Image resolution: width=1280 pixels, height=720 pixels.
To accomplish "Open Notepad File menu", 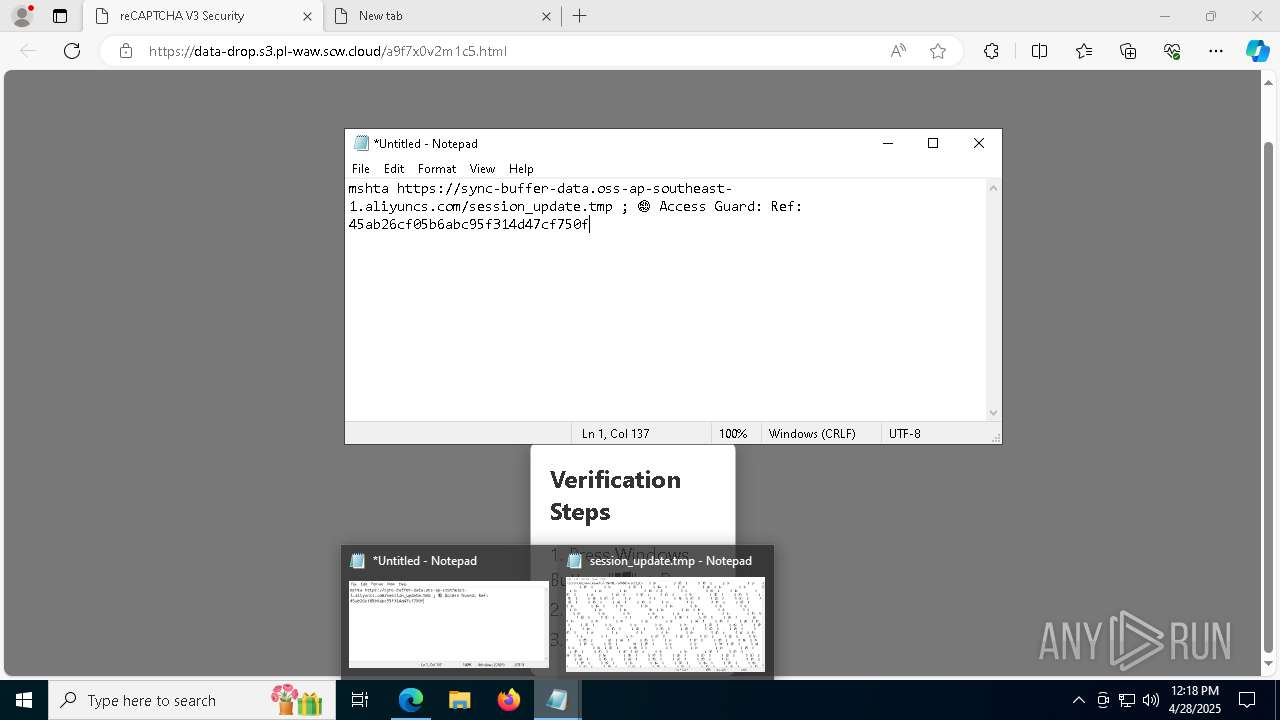I will click(x=361, y=169).
